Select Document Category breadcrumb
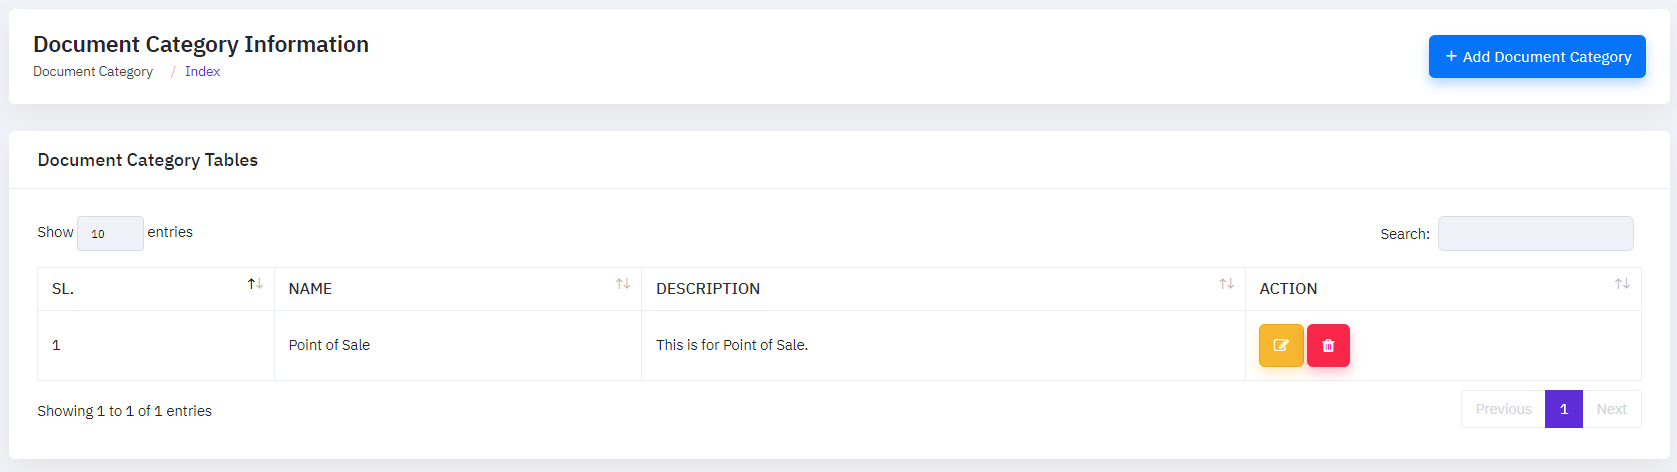Image resolution: width=1677 pixels, height=472 pixels. pos(93,72)
